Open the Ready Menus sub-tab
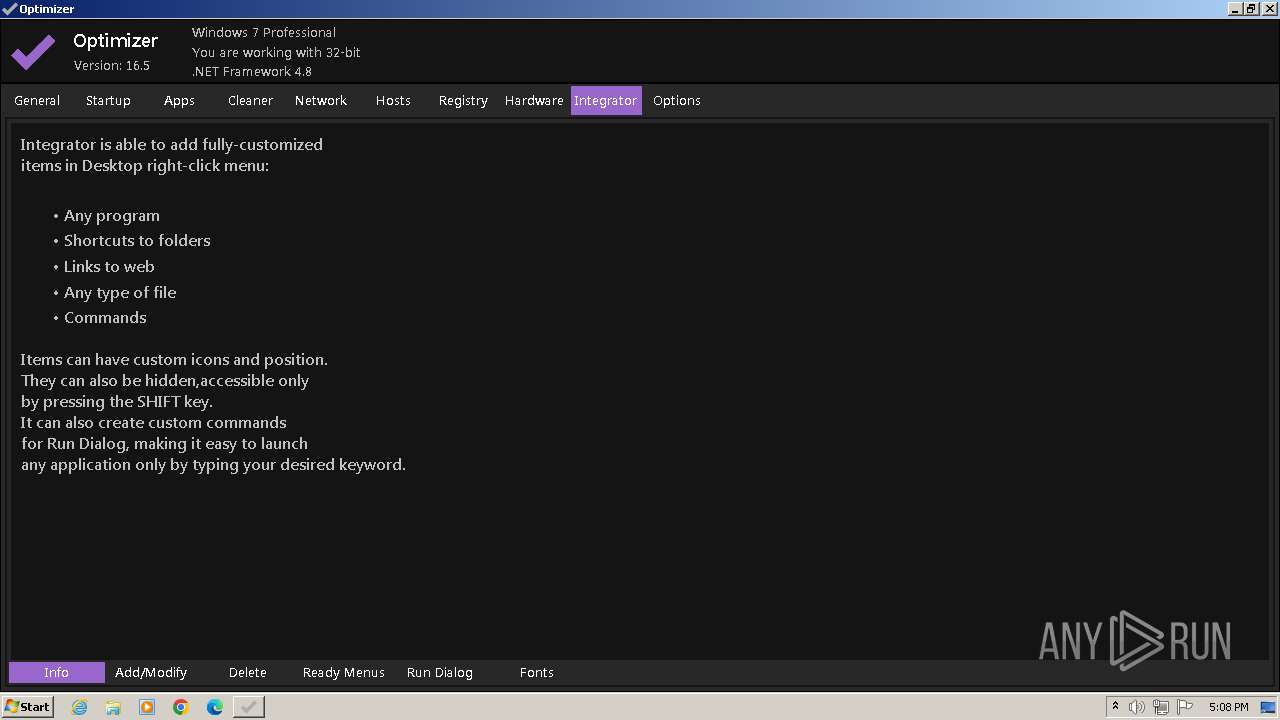1280x720 pixels. [x=344, y=672]
